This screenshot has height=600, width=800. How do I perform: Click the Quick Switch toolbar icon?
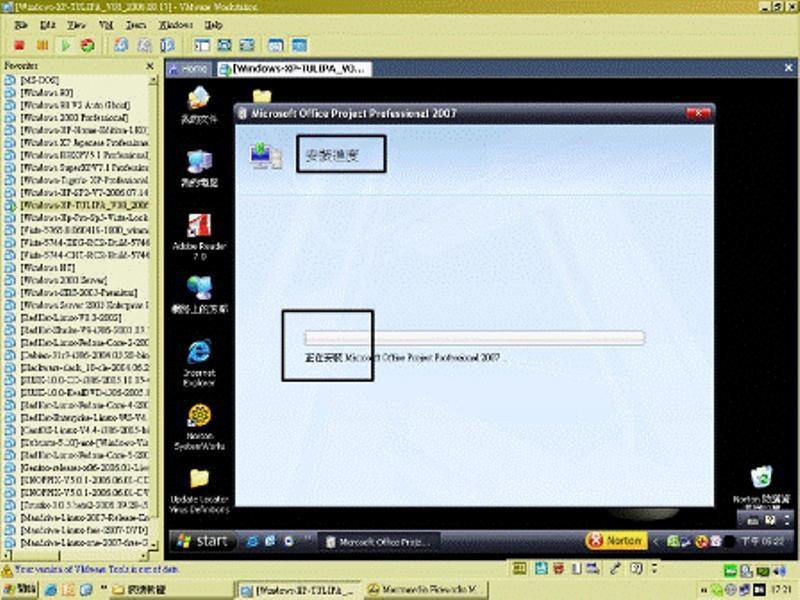point(247,45)
